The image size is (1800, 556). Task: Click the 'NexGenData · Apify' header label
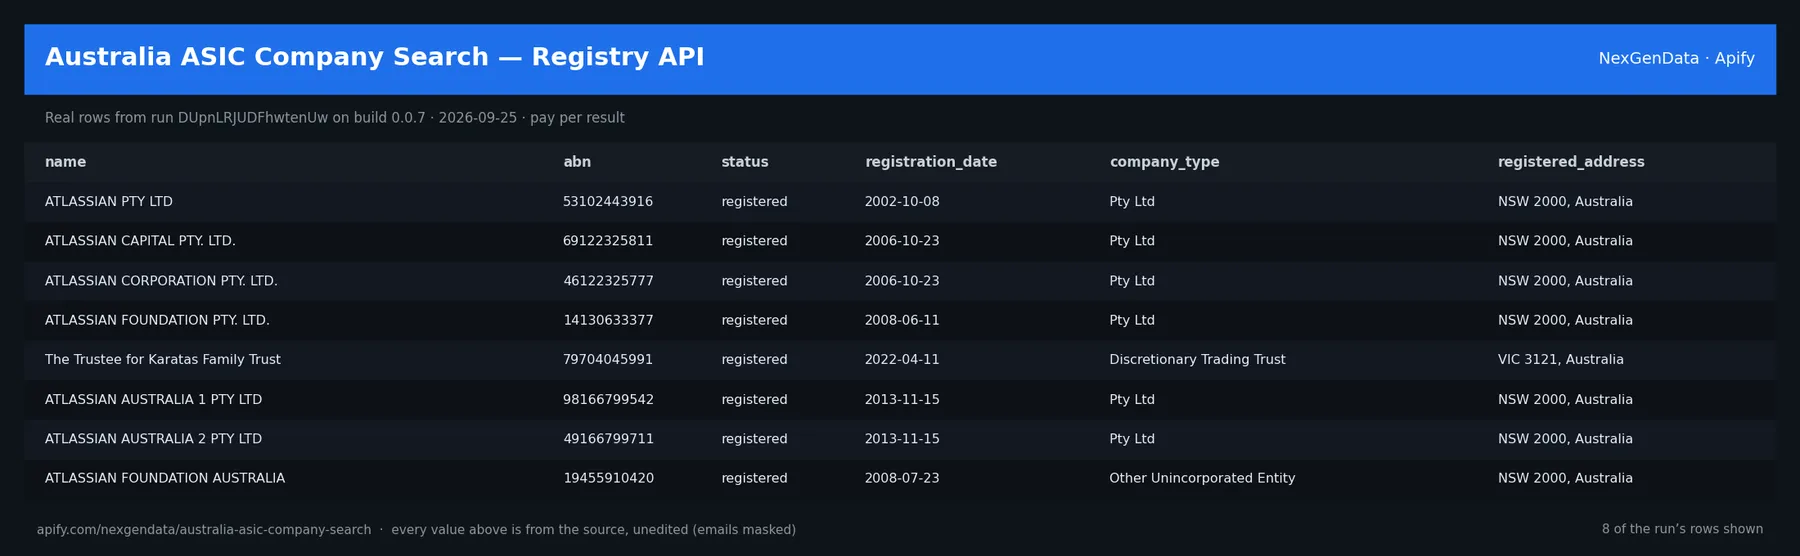pyautogui.click(x=1676, y=58)
